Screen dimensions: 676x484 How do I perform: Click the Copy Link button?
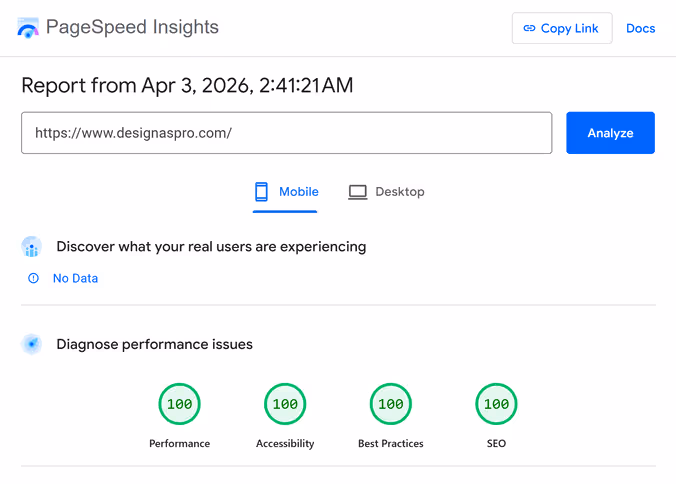click(x=561, y=29)
